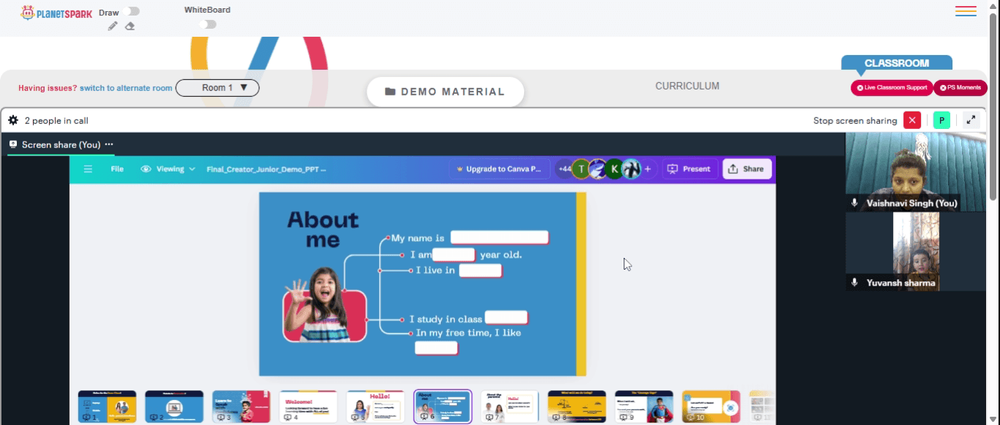Click red stop screen sharing X
Screen dimensions: 1000x425
(912, 120)
